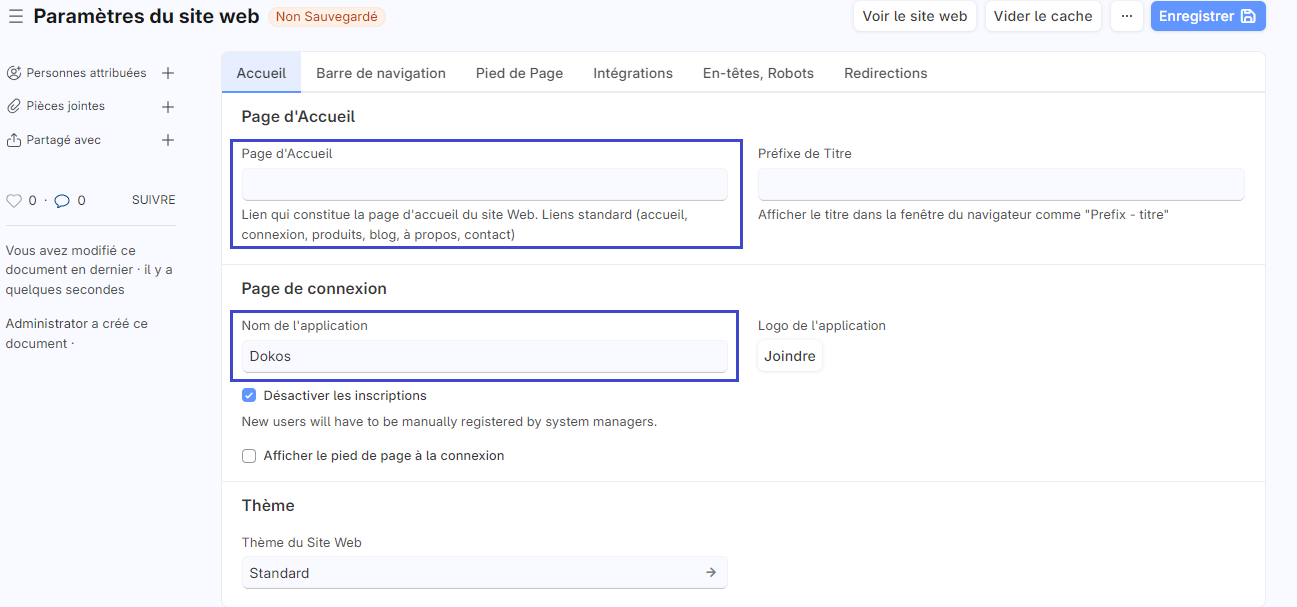This screenshot has width=1297, height=607.
Task: Switch to Barre de navigation tab
Action: (x=381, y=73)
